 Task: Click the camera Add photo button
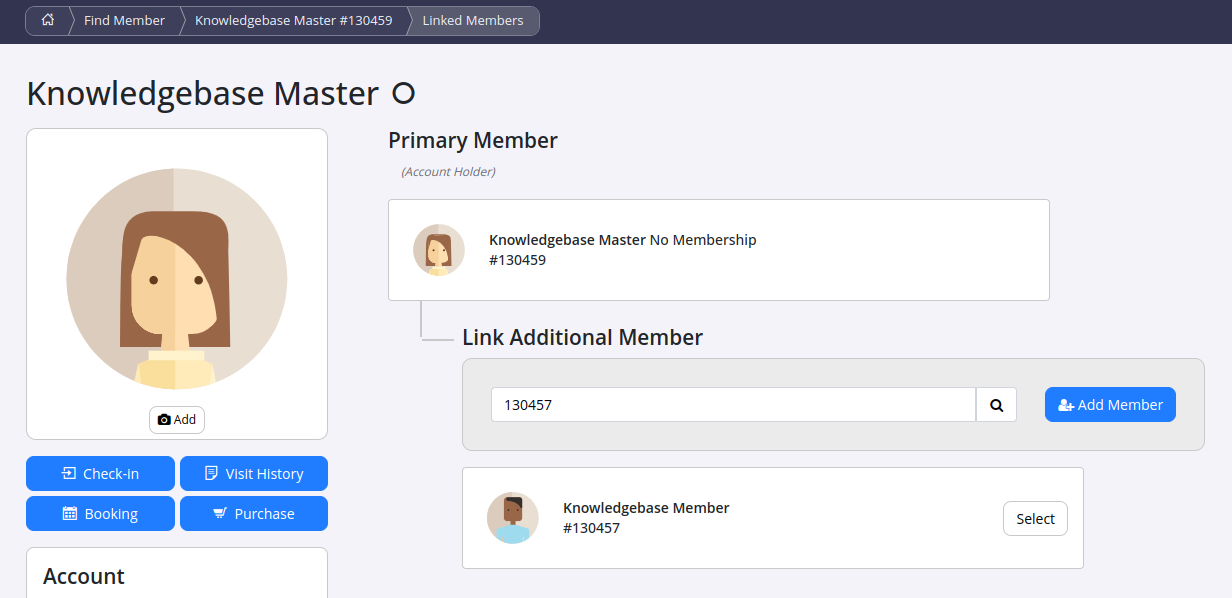tap(177, 420)
